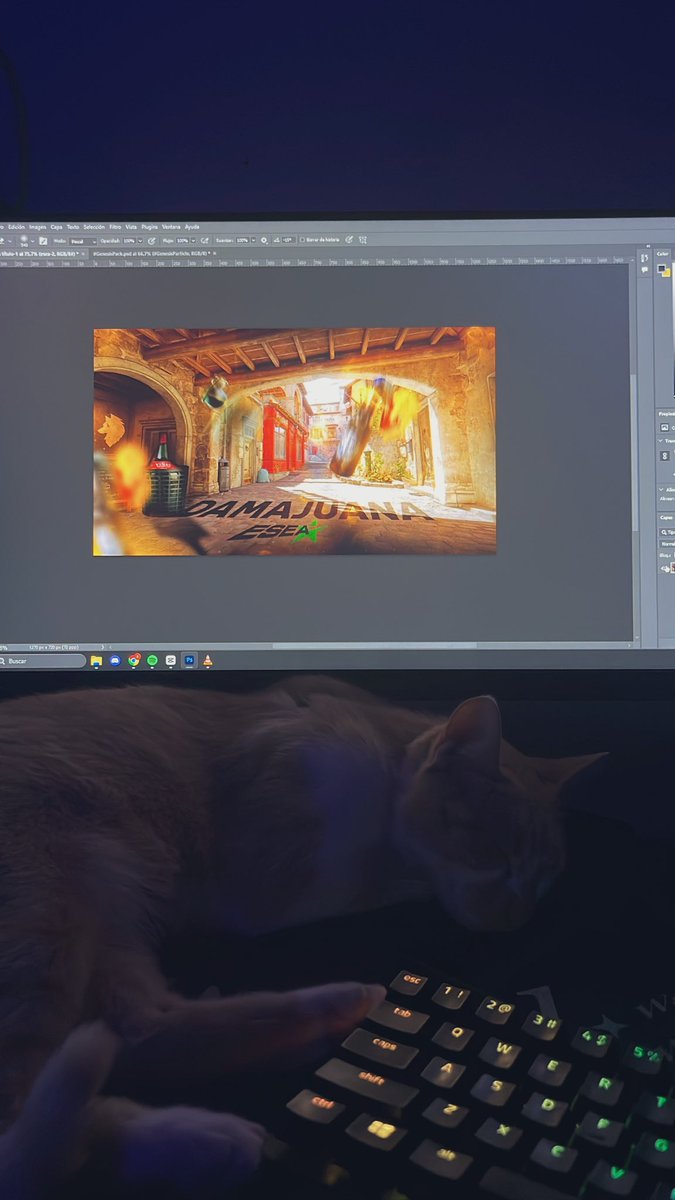Click the Buscar search box on the taskbar

click(42, 661)
